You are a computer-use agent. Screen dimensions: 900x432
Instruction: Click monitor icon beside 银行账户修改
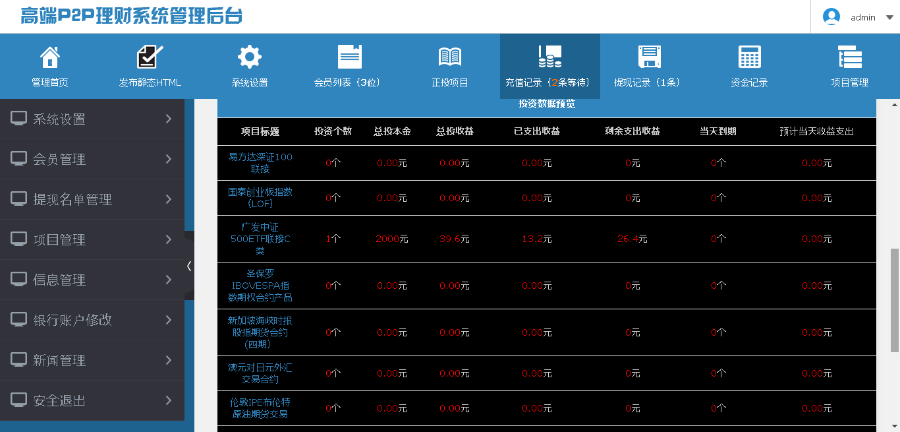19,320
